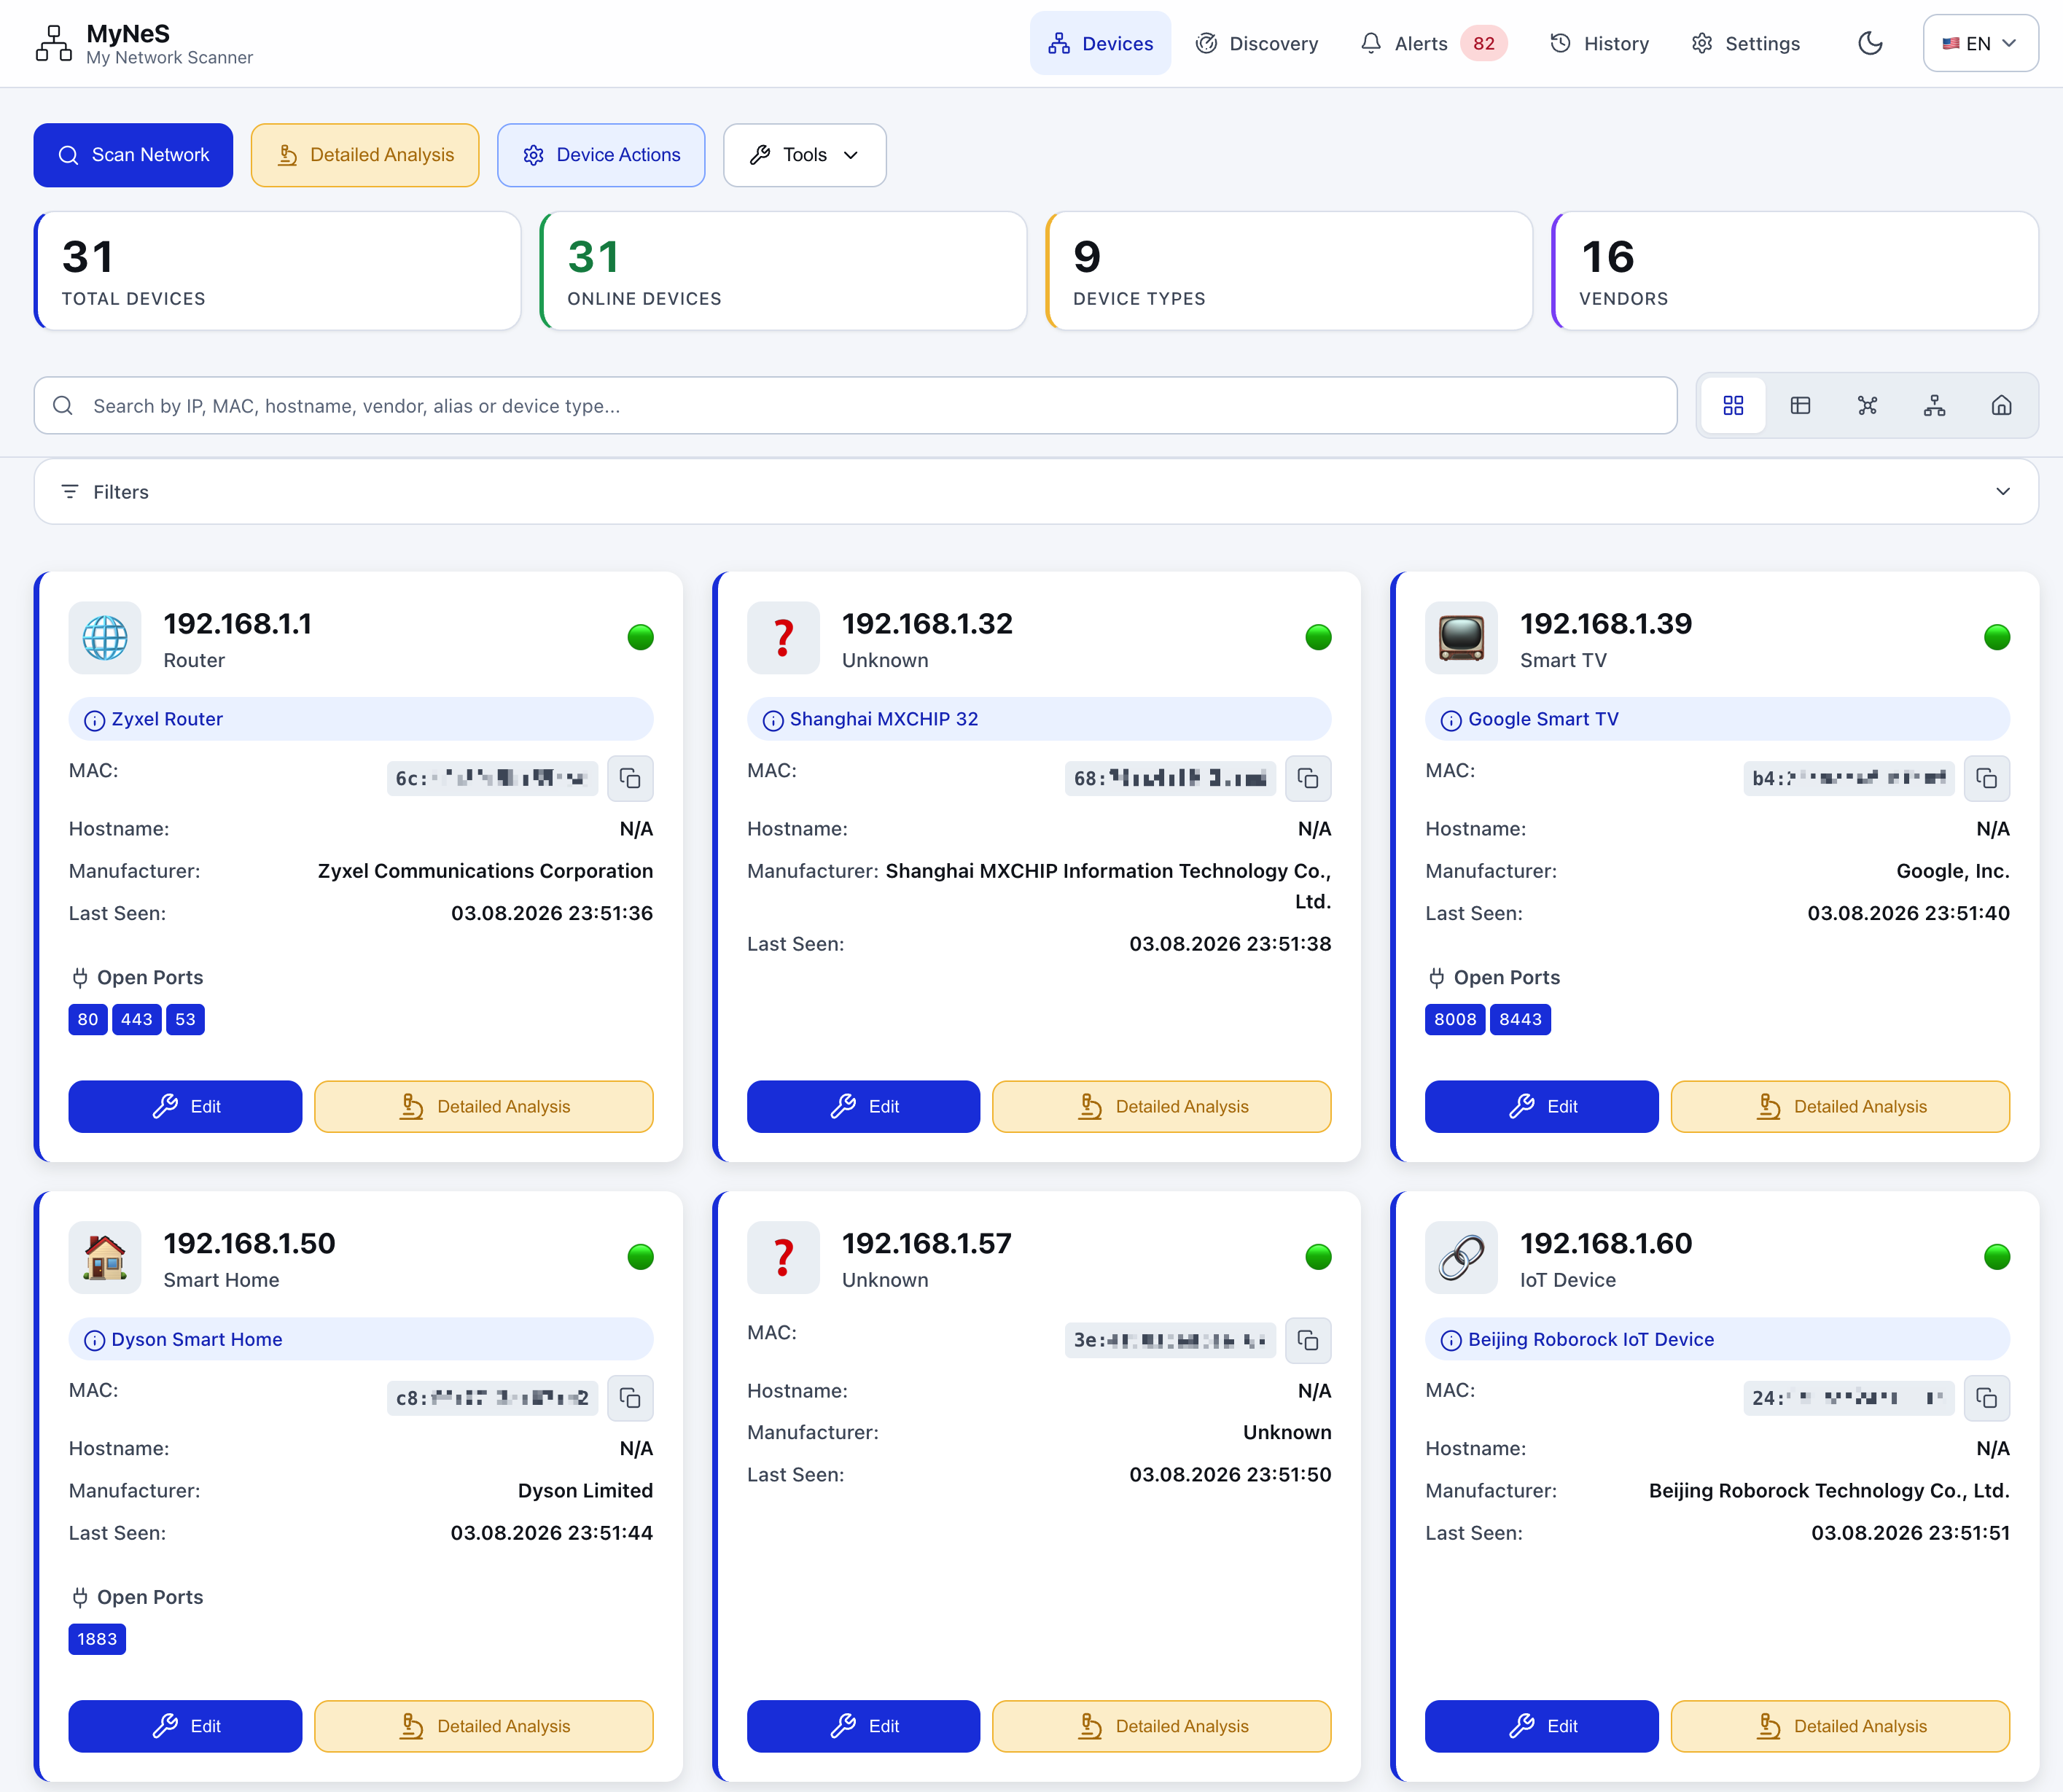This screenshot has height=1792, width=2063.
Task: Run Detailed Analysis on 192.168.1.60
Action: pos(1840,1726)
